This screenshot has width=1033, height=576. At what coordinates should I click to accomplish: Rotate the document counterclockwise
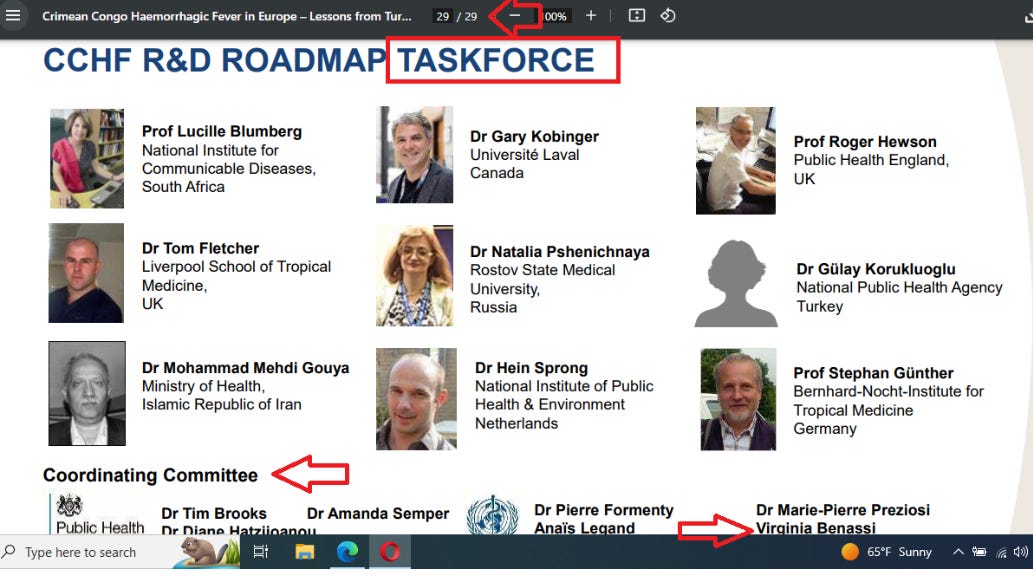pyautogui.click(x=667, y=15)
